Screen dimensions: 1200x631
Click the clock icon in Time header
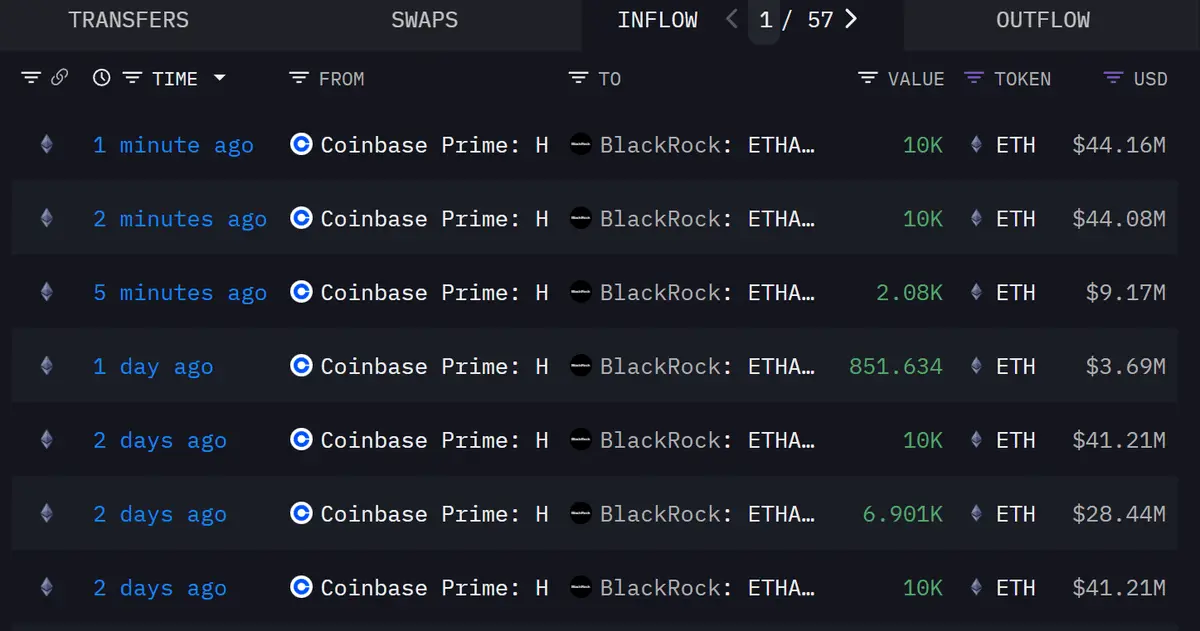click(101, 78)
